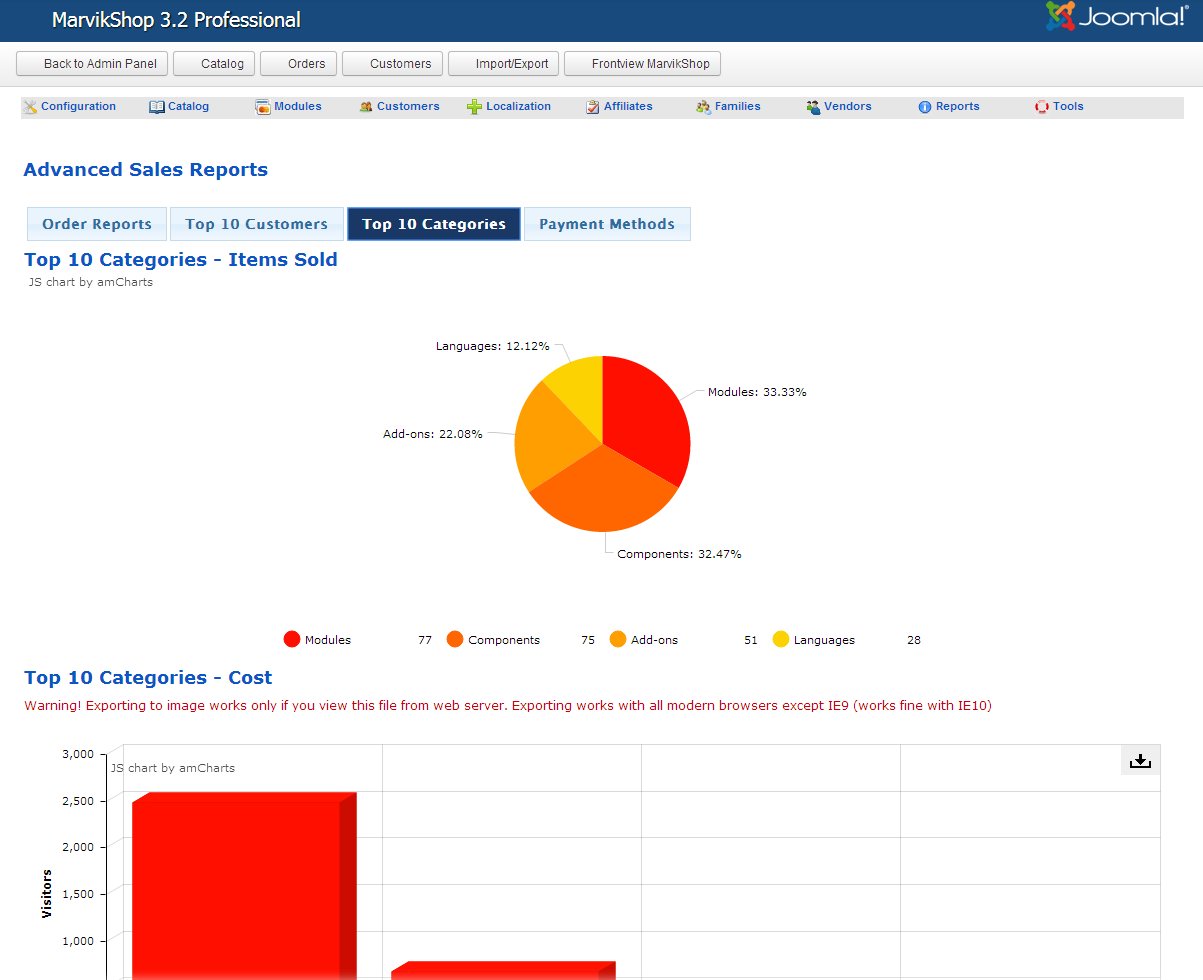Click the Localization green plus icon
The image size is (1203, 980).
tap(475, 107)
